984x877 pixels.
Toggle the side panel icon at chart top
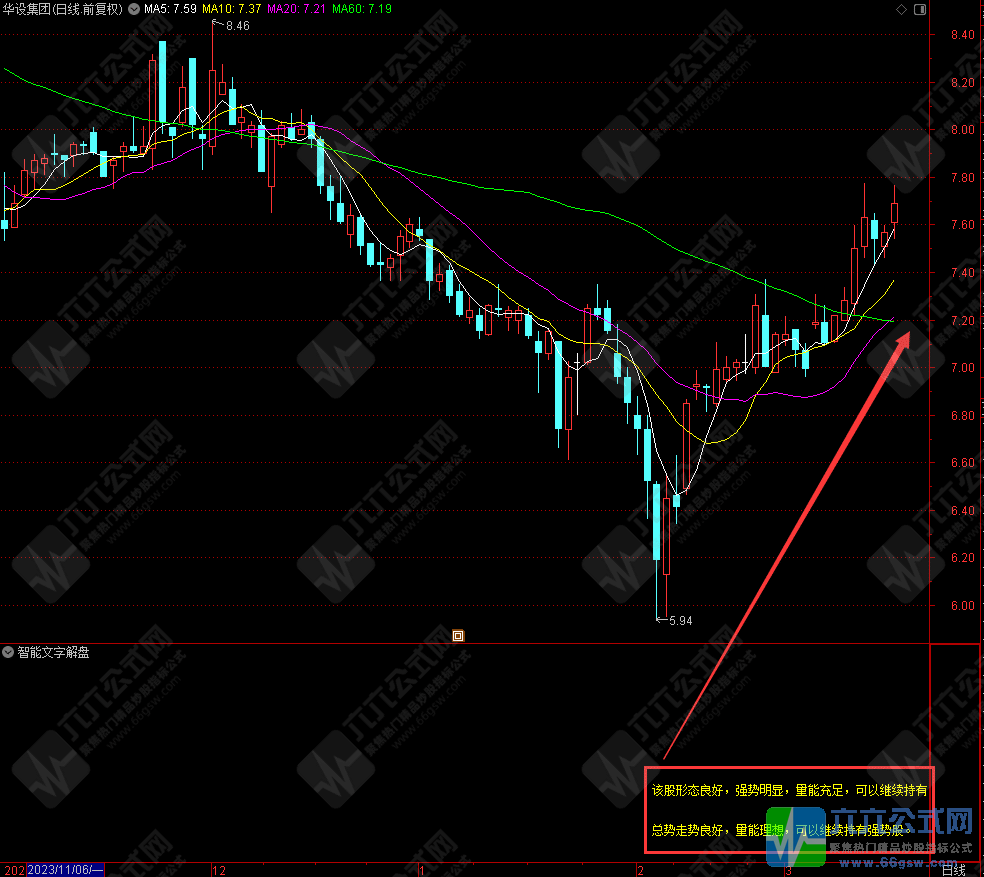click(x=920, y=9)
